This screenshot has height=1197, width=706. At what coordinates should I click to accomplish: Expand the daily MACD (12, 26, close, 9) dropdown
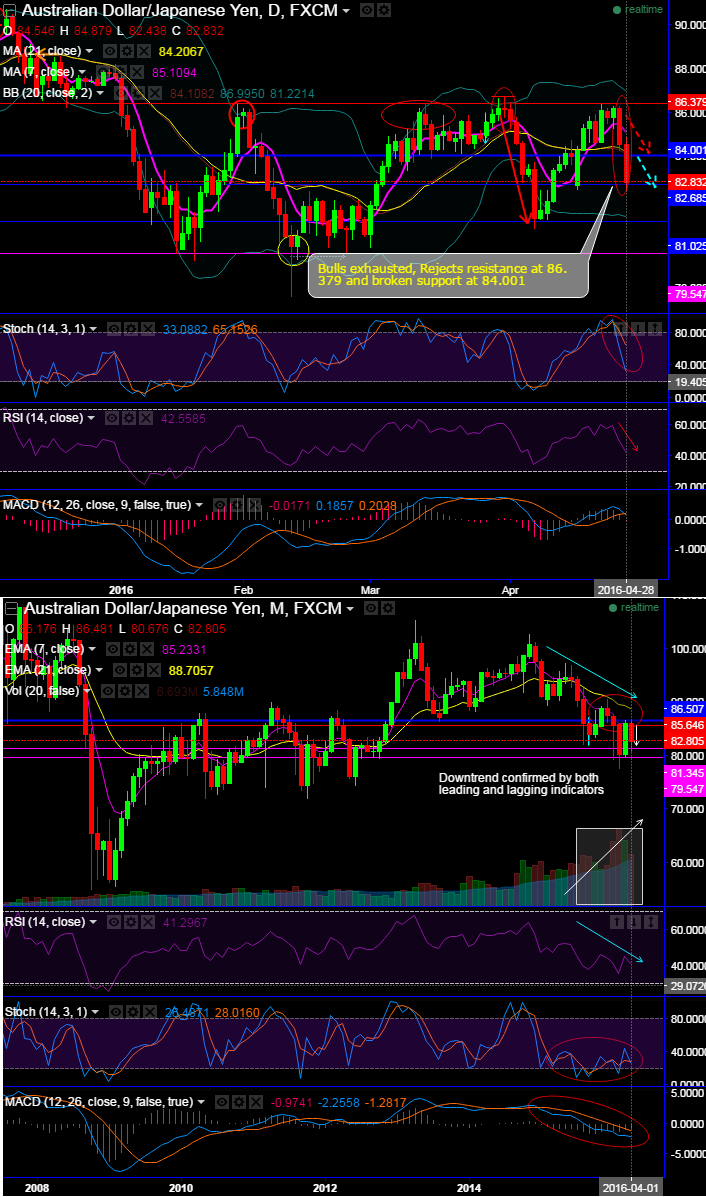[199, 505]
